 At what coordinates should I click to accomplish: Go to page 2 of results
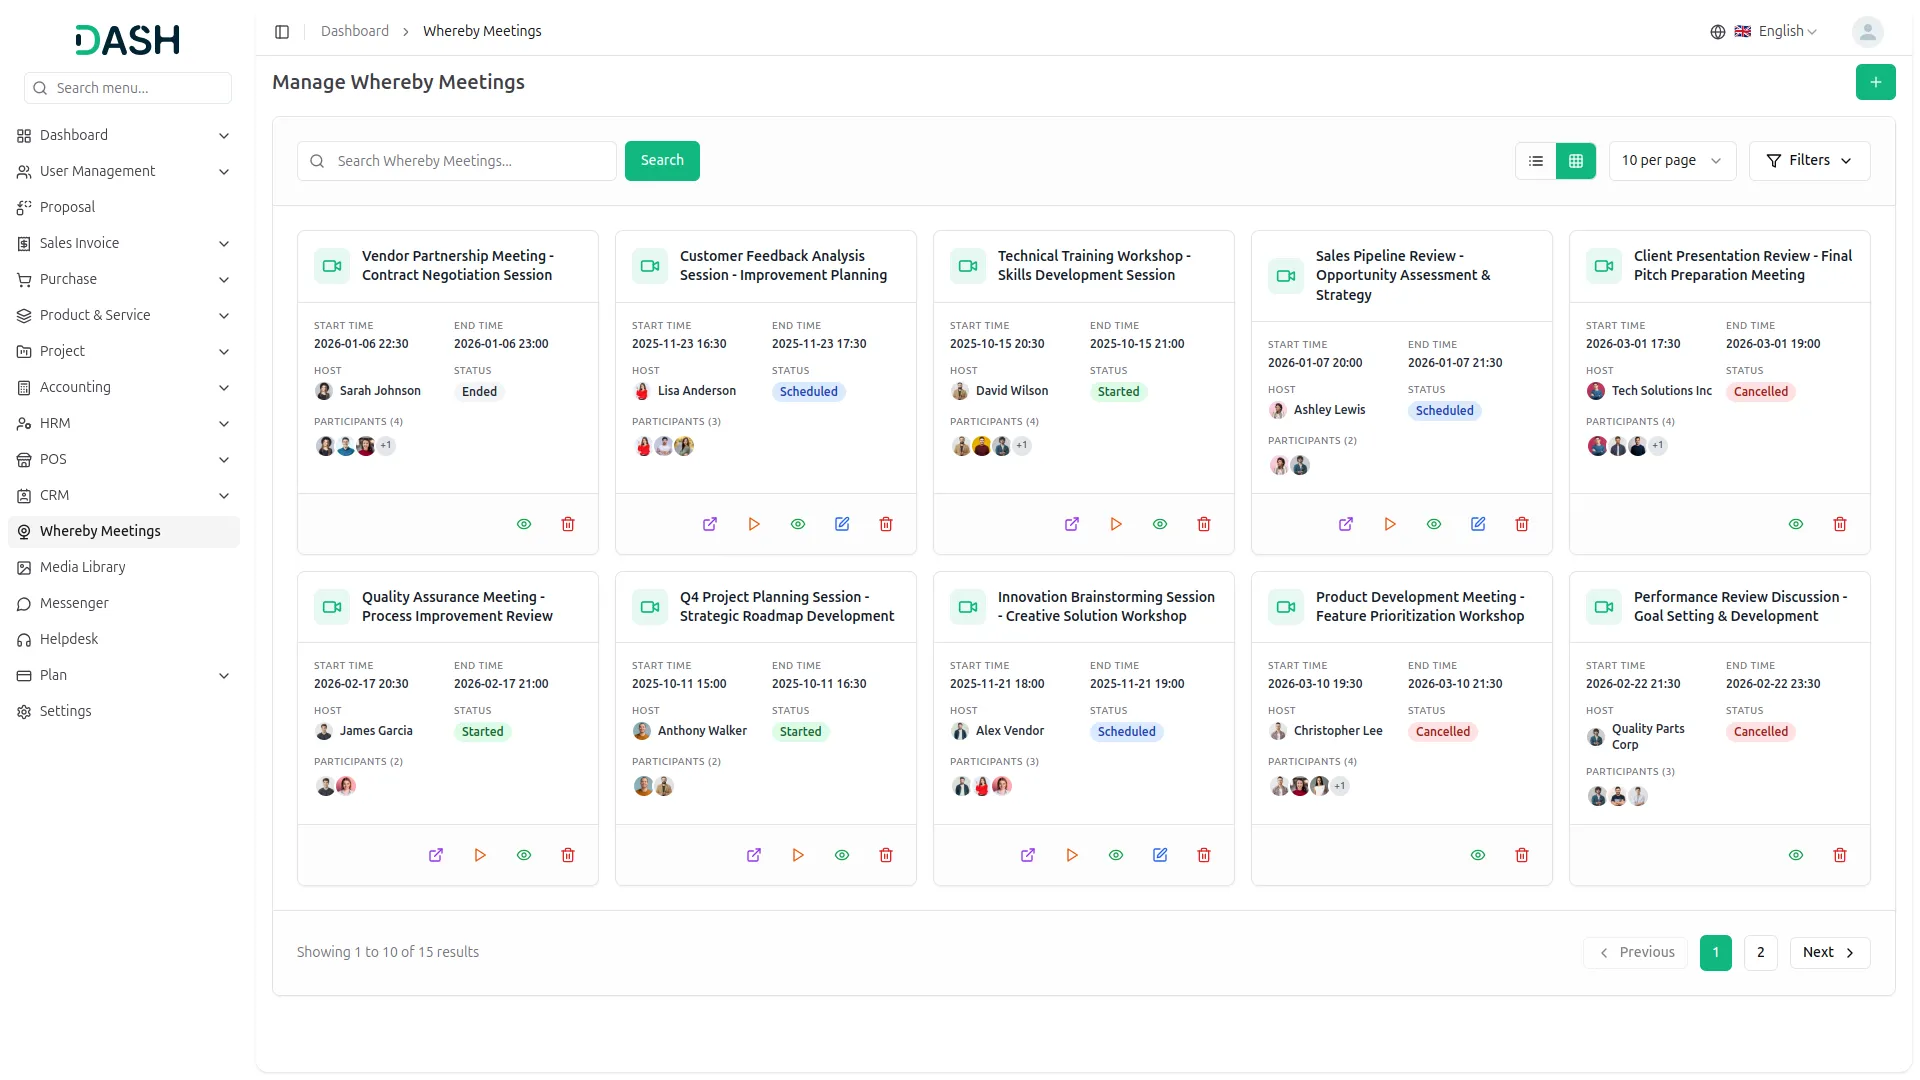pyautogui.click(x=1760, y=952)
